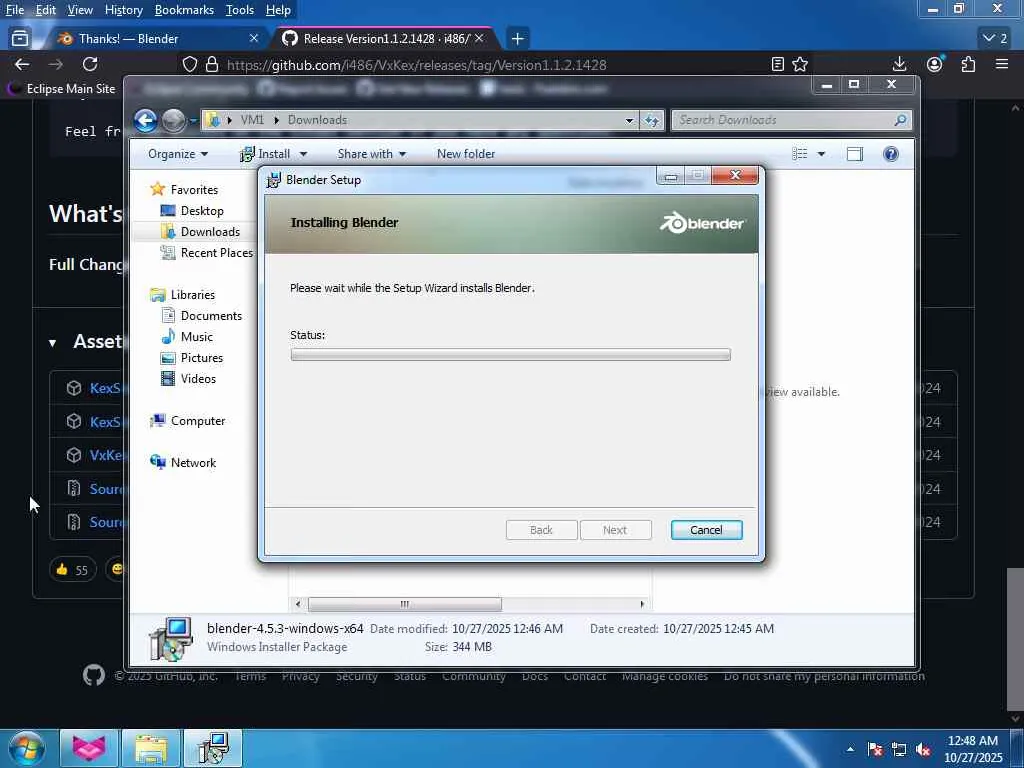Click Explorer refresh button beside address bar
1024x768 pixels.
tap(652, 120)
